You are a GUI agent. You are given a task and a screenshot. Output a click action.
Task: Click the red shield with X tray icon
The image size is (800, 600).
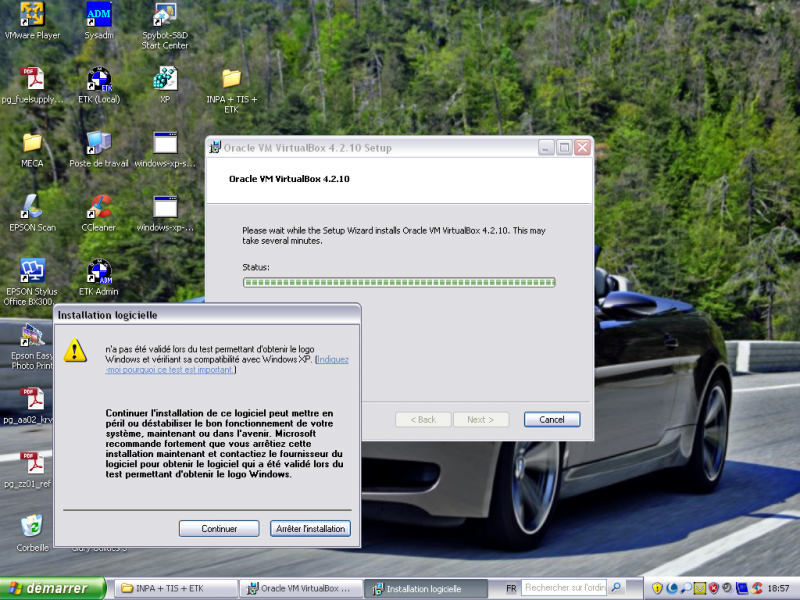[713, 588]
